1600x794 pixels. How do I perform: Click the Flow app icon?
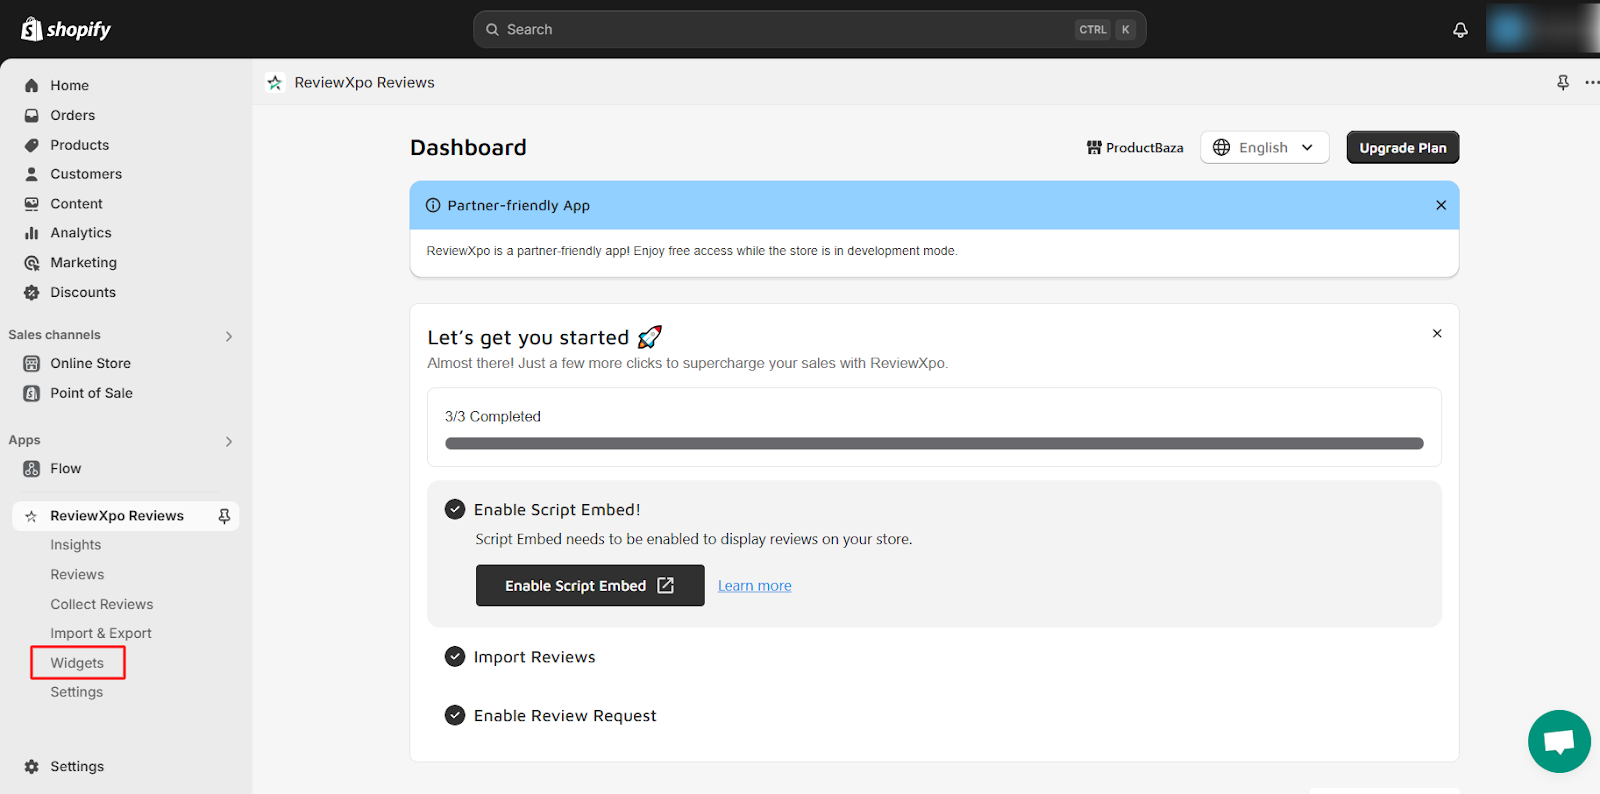(32, 469)
